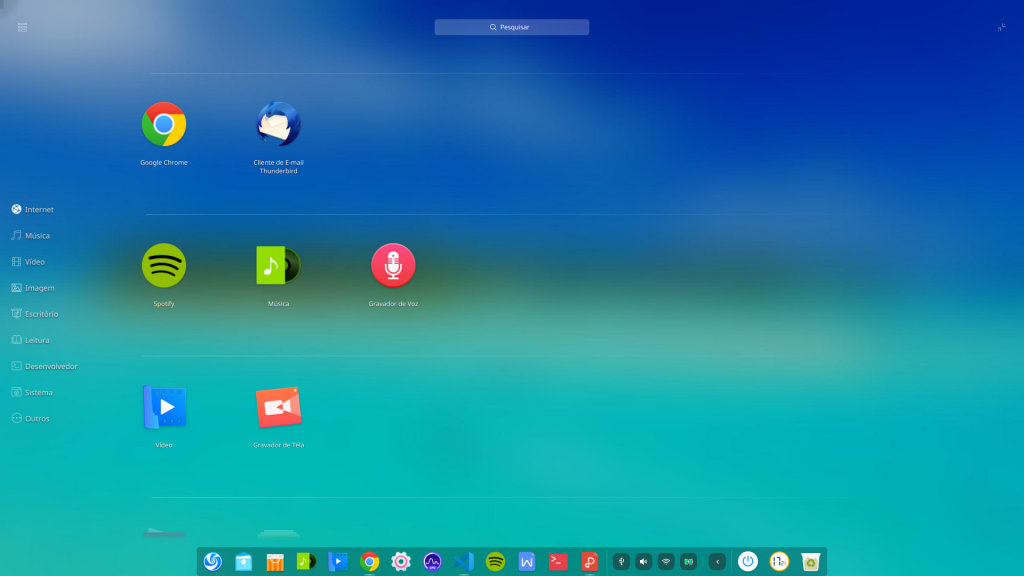Open the Spotify app in the launcher grid
Screen dimensions: 1024x576
pyautogui.click(x=164, y=265)
